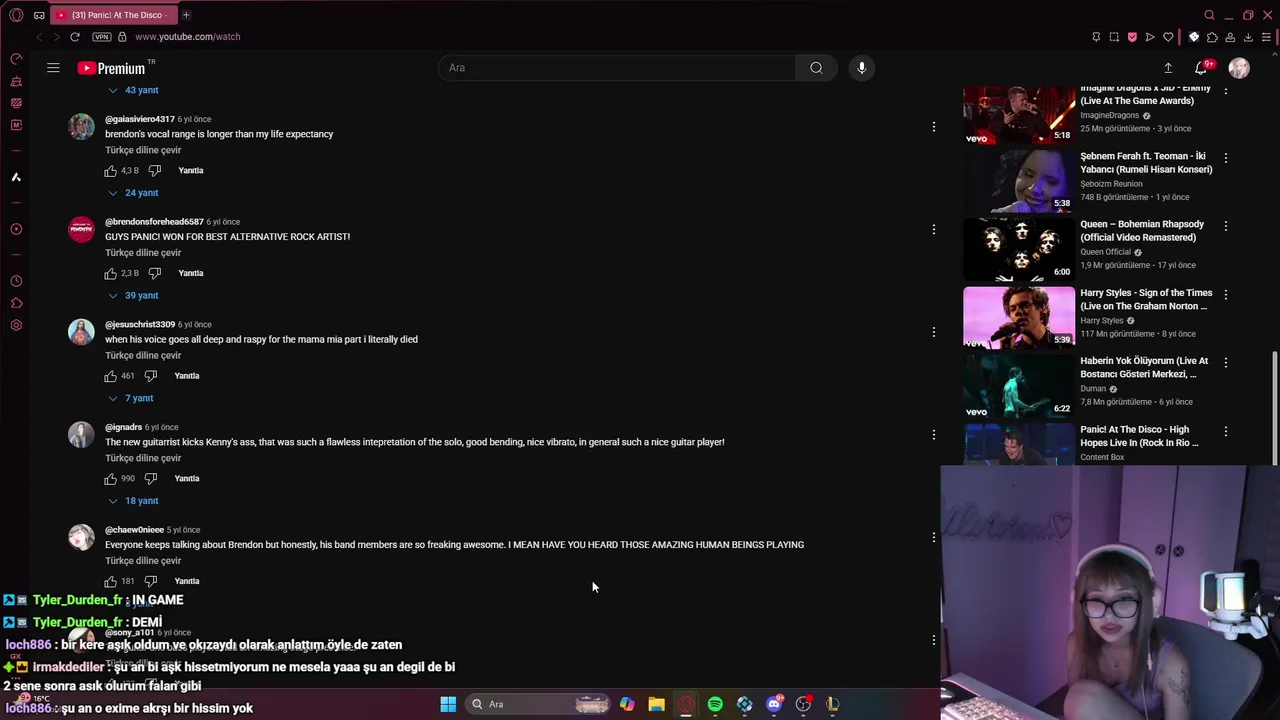Screen dimensions: 1280x720
Task: Open Aria AI in the Opera sidebar
Action: pos(16,177)
